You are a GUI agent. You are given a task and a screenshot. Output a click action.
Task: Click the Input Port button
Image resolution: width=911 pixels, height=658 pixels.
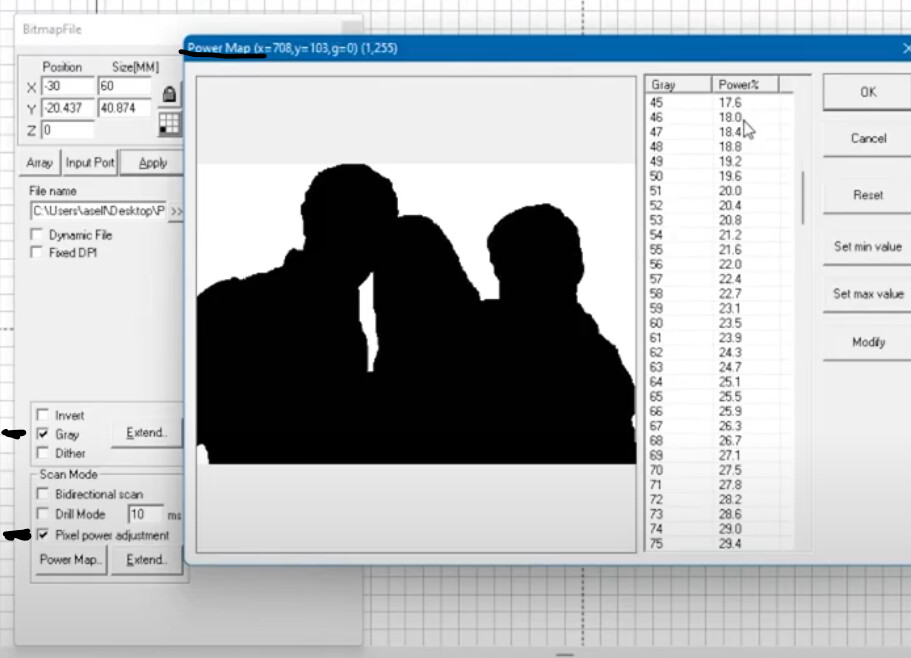click(x=90, y=163)
